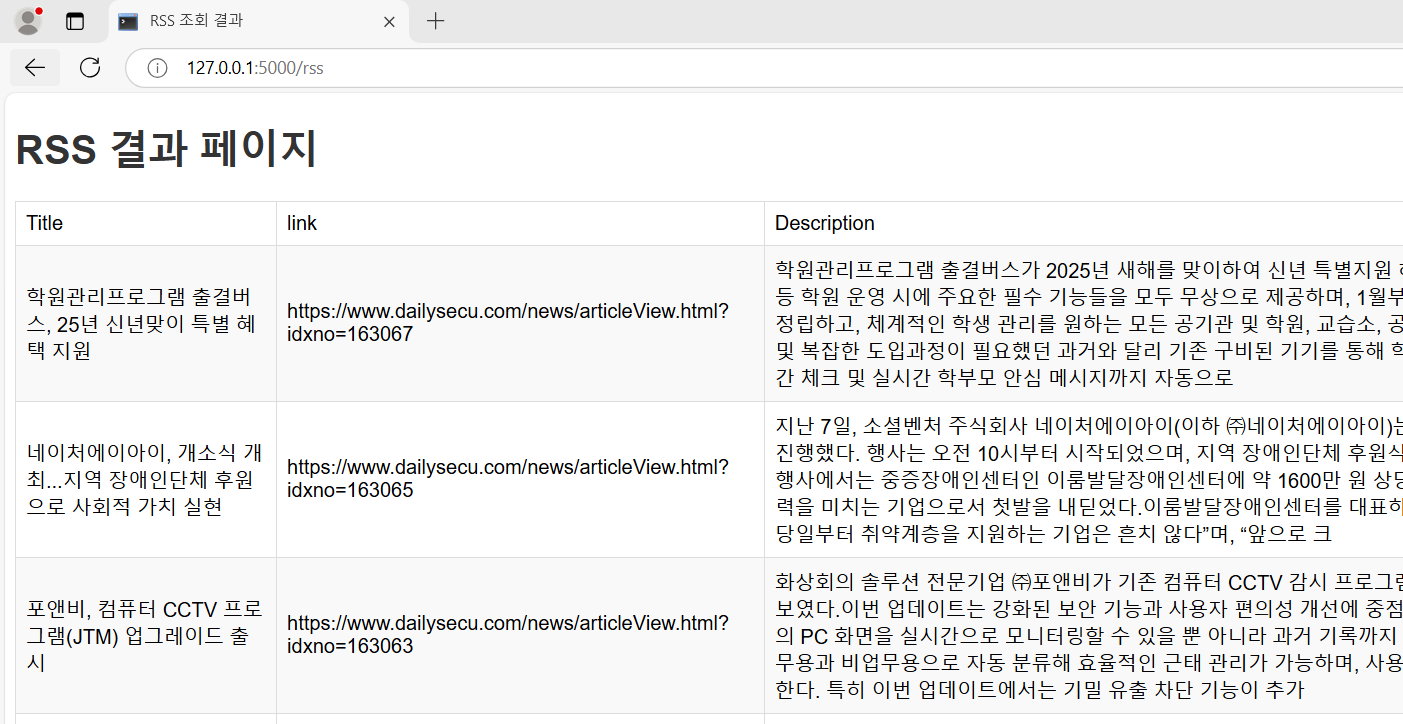Screen dimensions: 1403x724
Task: Click the URL ending idxno=163067
Action: click(508, 322)
